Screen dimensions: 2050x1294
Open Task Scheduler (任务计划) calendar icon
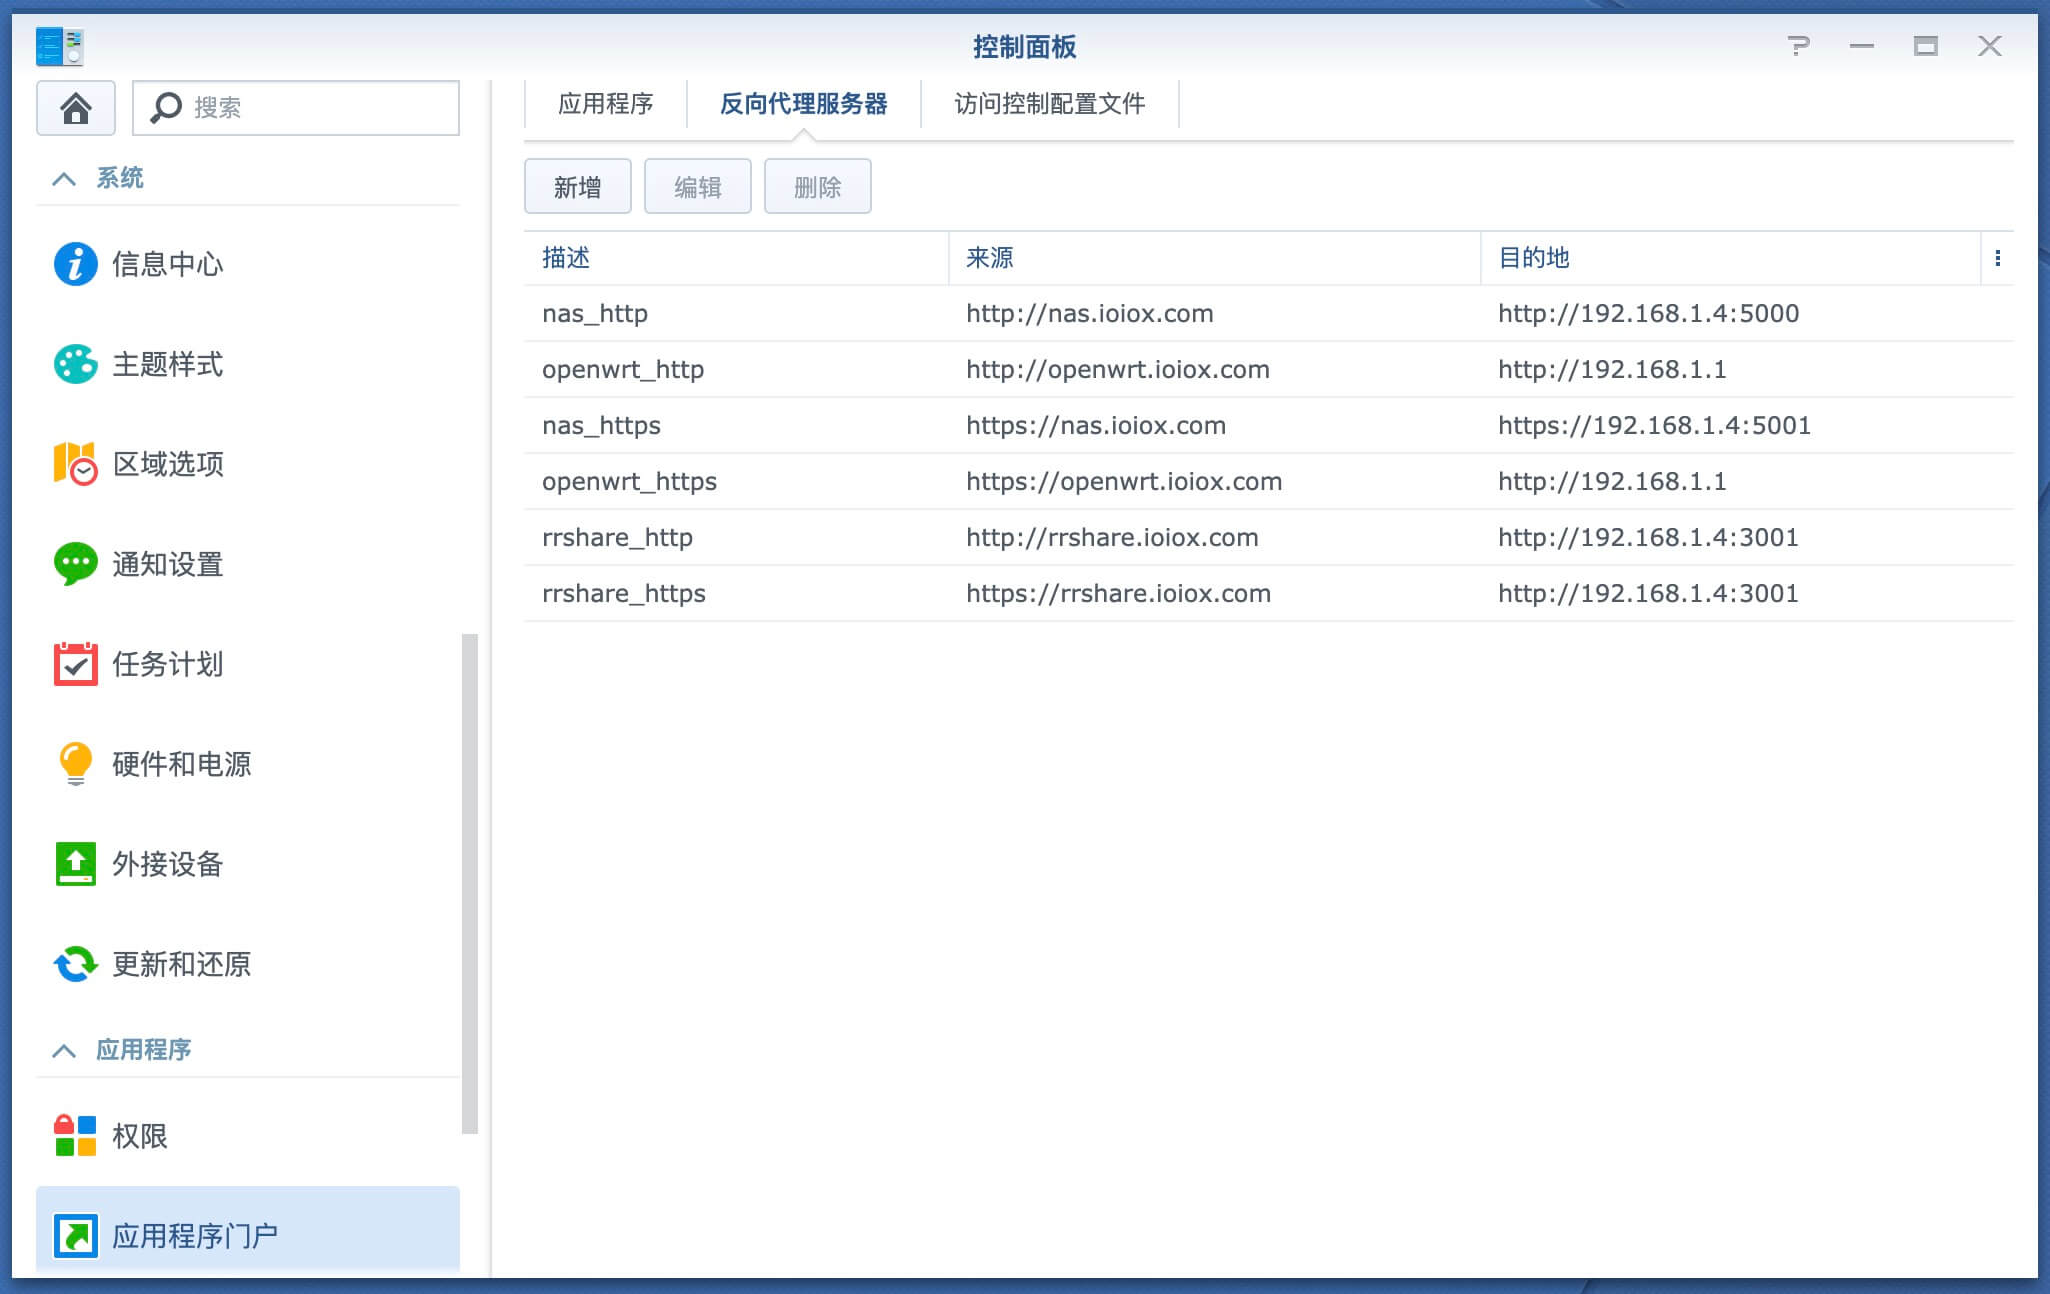(75, 664)
